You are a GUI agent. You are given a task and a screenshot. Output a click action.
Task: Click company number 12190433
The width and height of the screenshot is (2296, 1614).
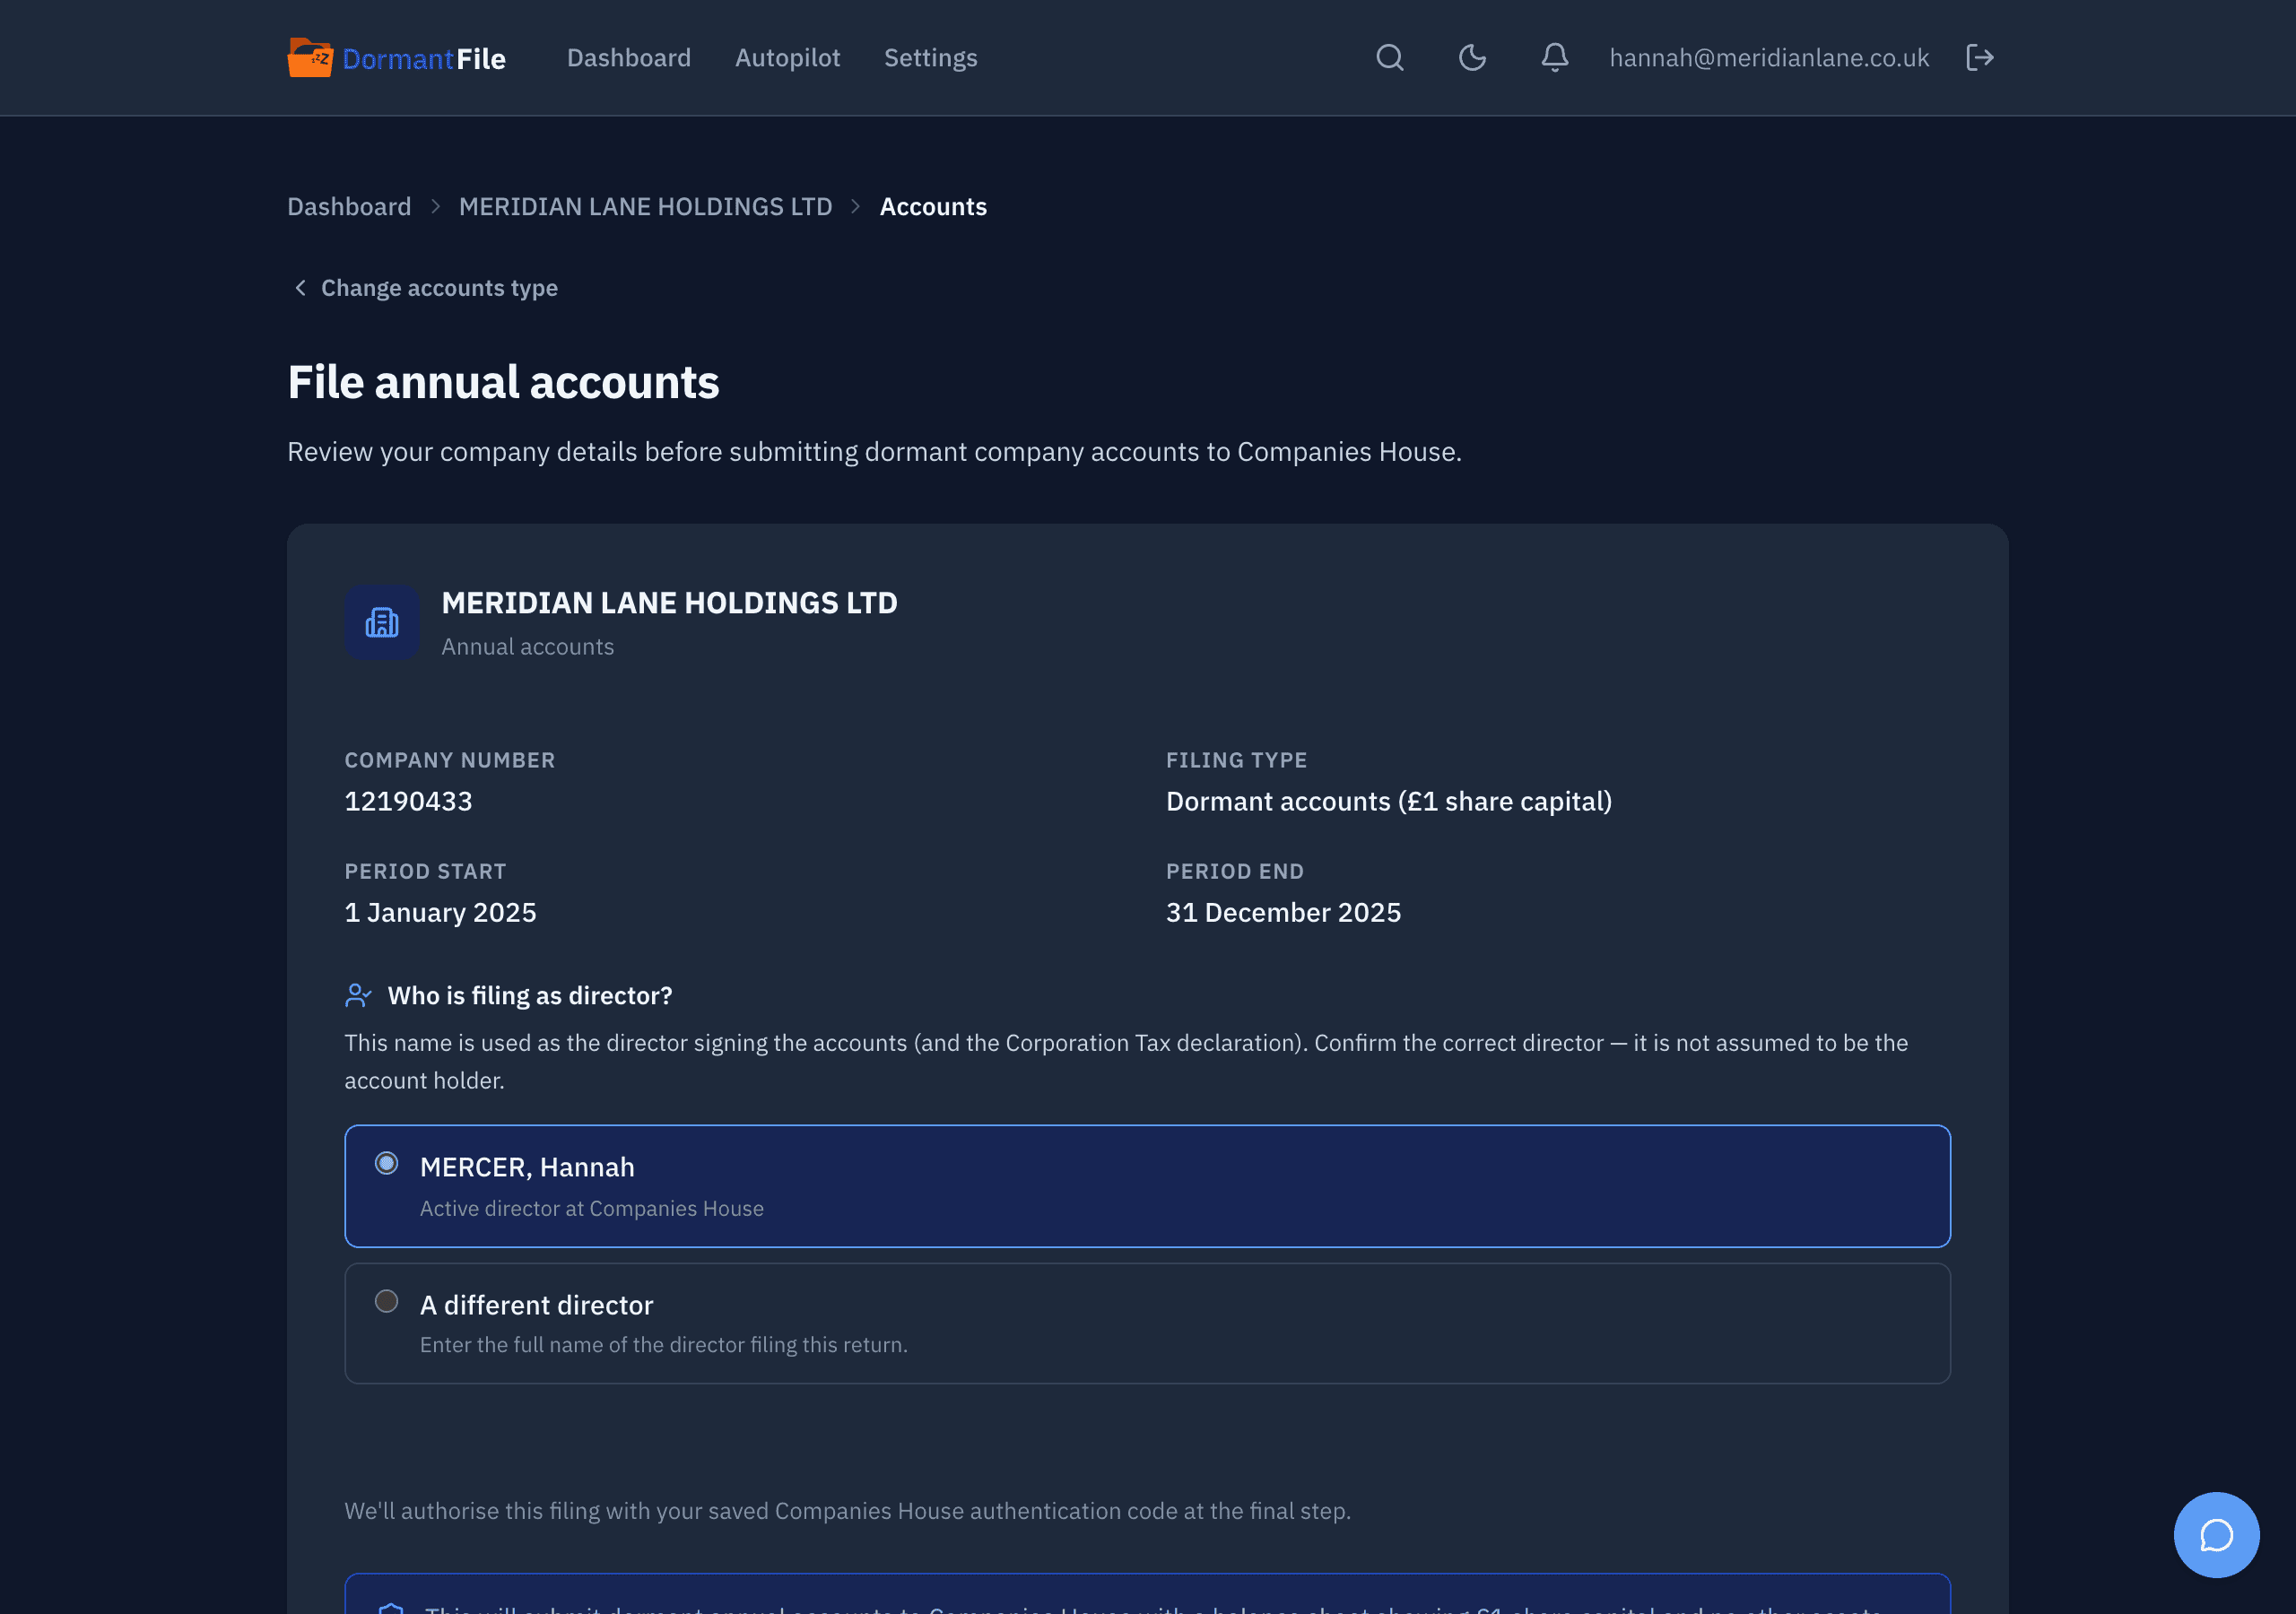(x=408, y=801)
